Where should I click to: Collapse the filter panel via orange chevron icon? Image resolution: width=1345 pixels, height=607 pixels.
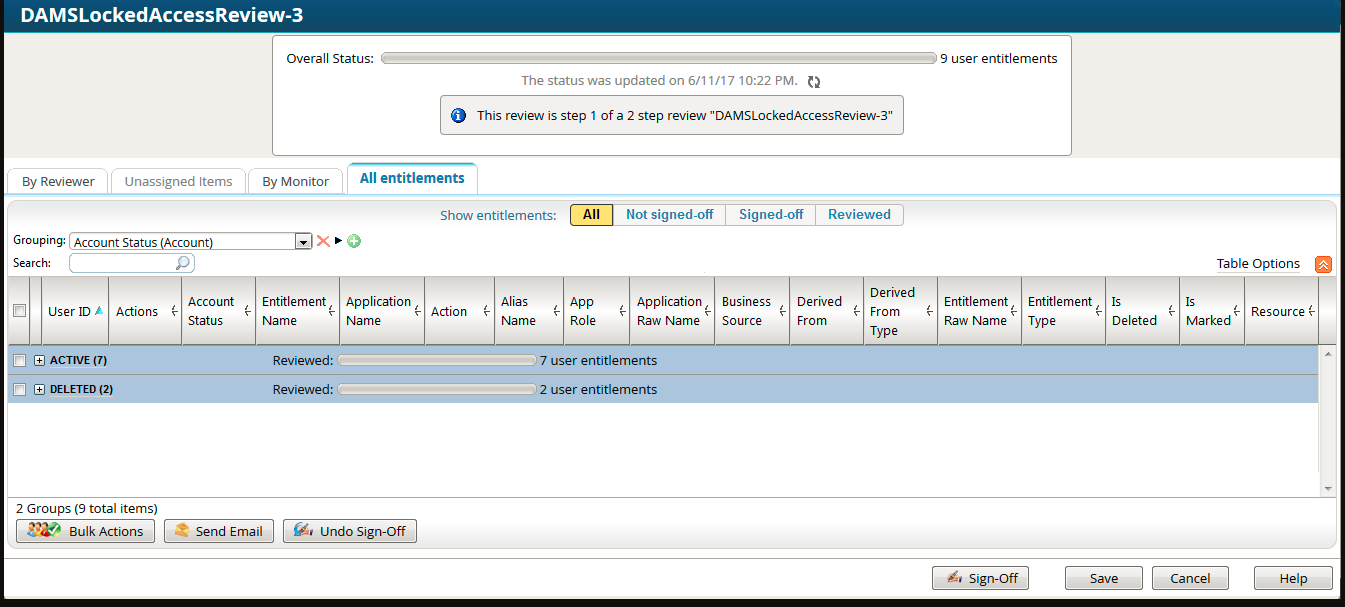point(1323,263)
